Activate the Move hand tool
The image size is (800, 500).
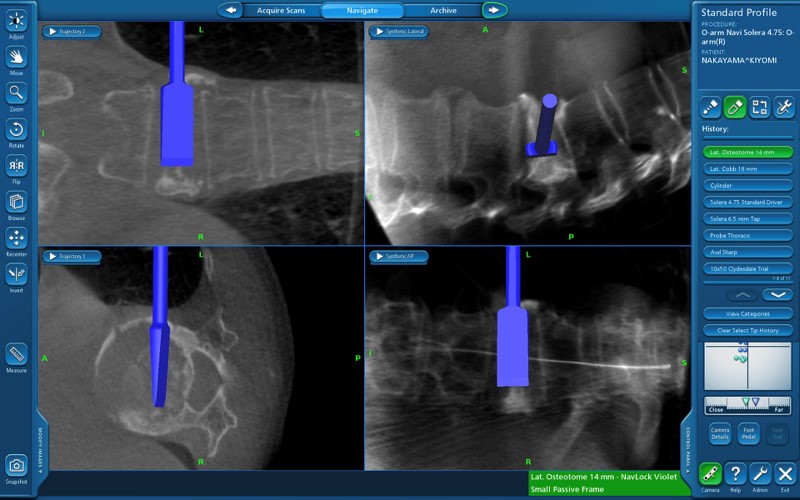[16, 57]
